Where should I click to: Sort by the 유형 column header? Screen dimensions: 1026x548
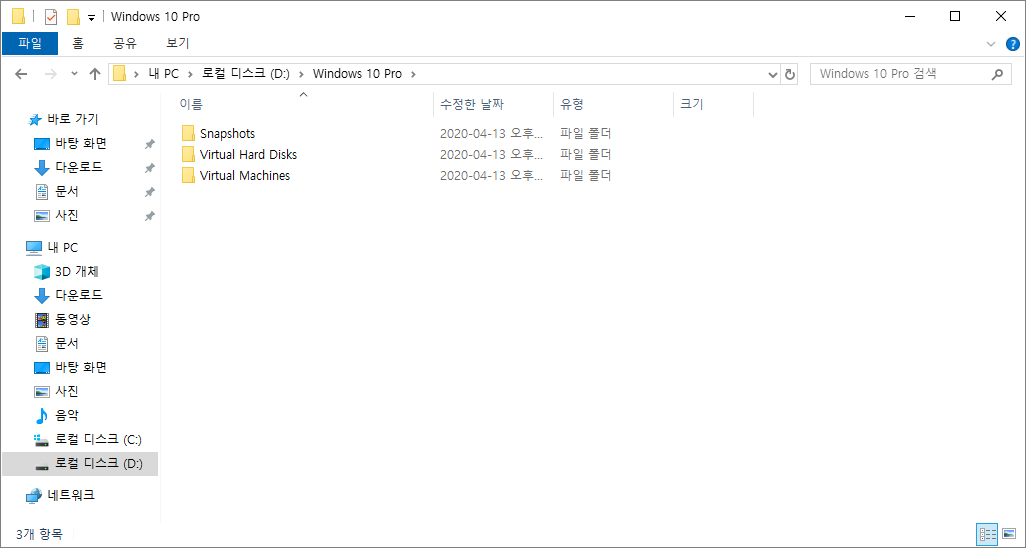[614, 104]
